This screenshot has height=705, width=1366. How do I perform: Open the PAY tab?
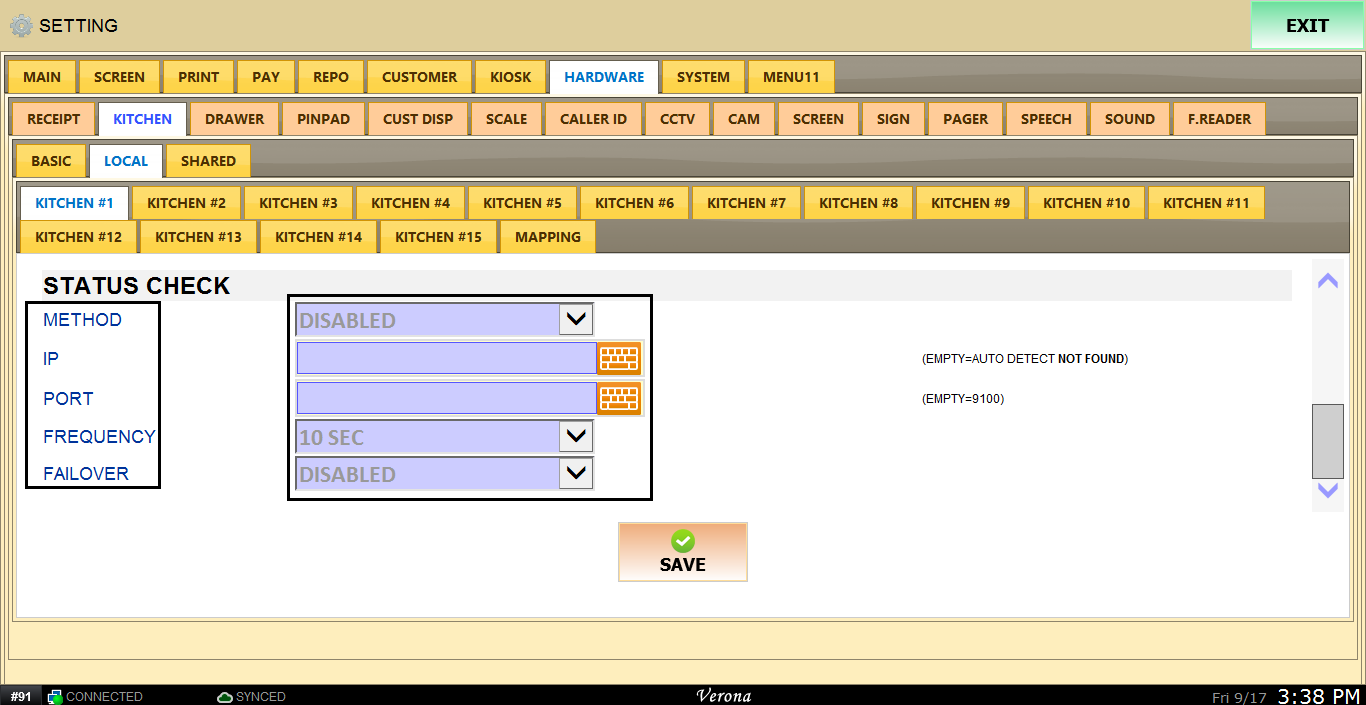[x=266, y=77]
